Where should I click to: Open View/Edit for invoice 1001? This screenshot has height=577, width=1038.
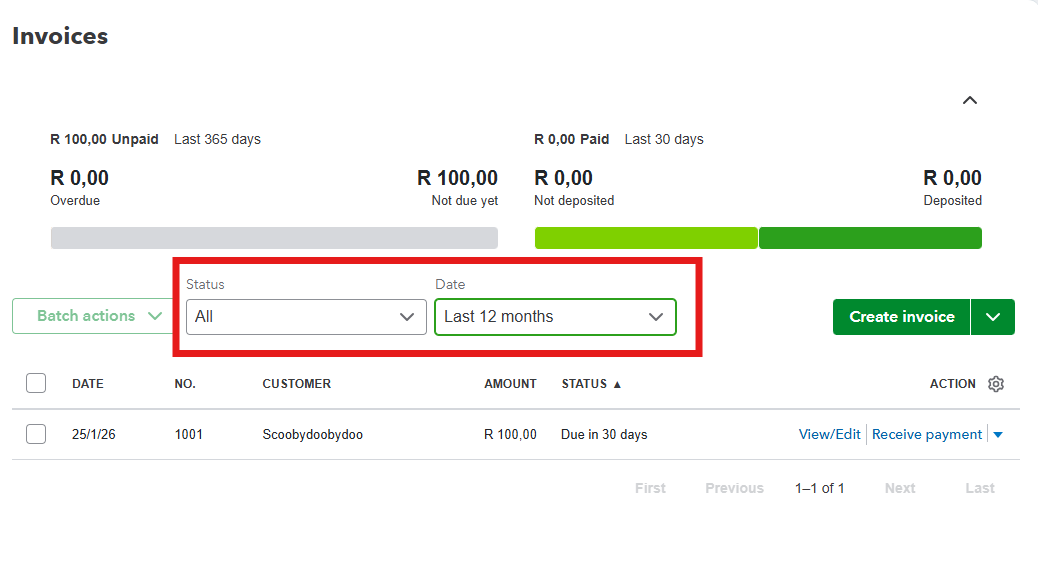coord(829,434)
